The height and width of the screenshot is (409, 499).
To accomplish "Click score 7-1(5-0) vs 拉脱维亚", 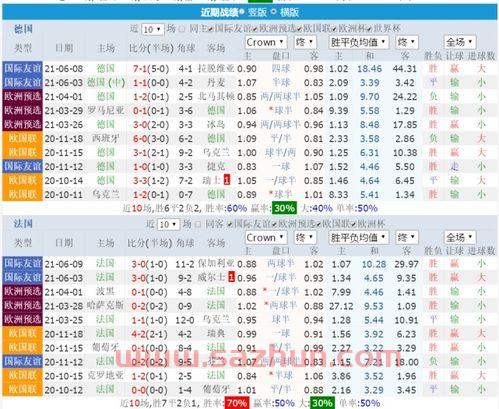I will 151,69.
